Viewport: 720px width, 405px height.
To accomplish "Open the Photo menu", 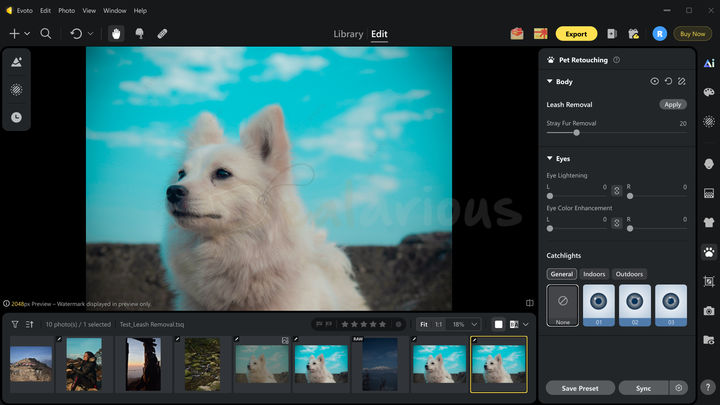I will (x=67, y=11).
